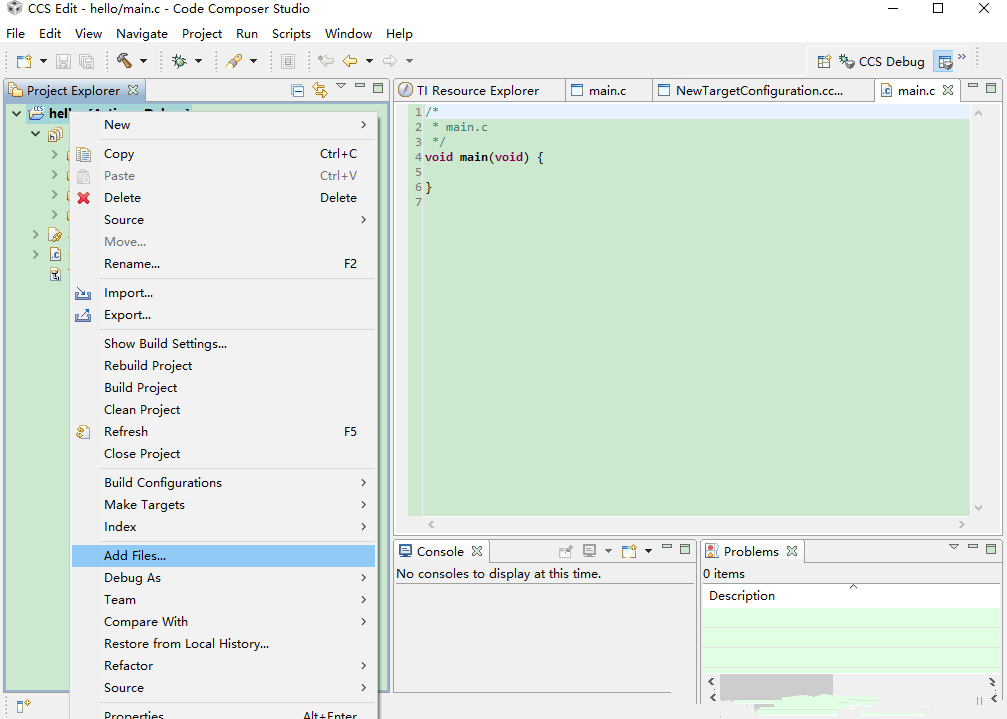
Task: Select Add Files... in context menu
Action: (223, 556)
